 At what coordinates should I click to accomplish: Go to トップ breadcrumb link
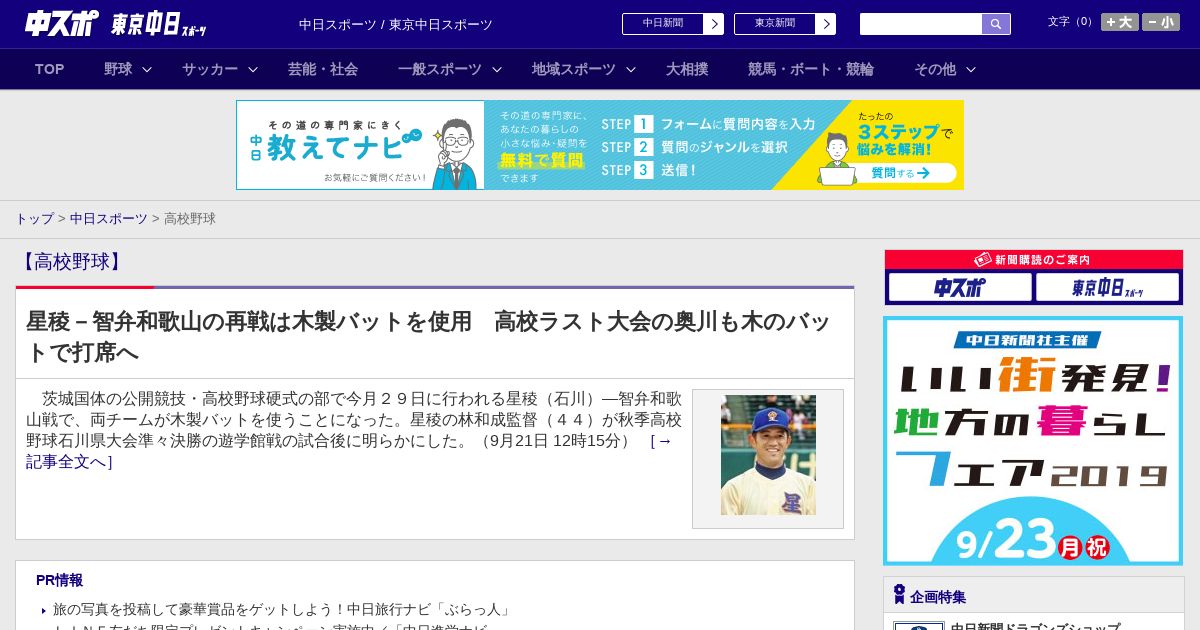(34, 218)
